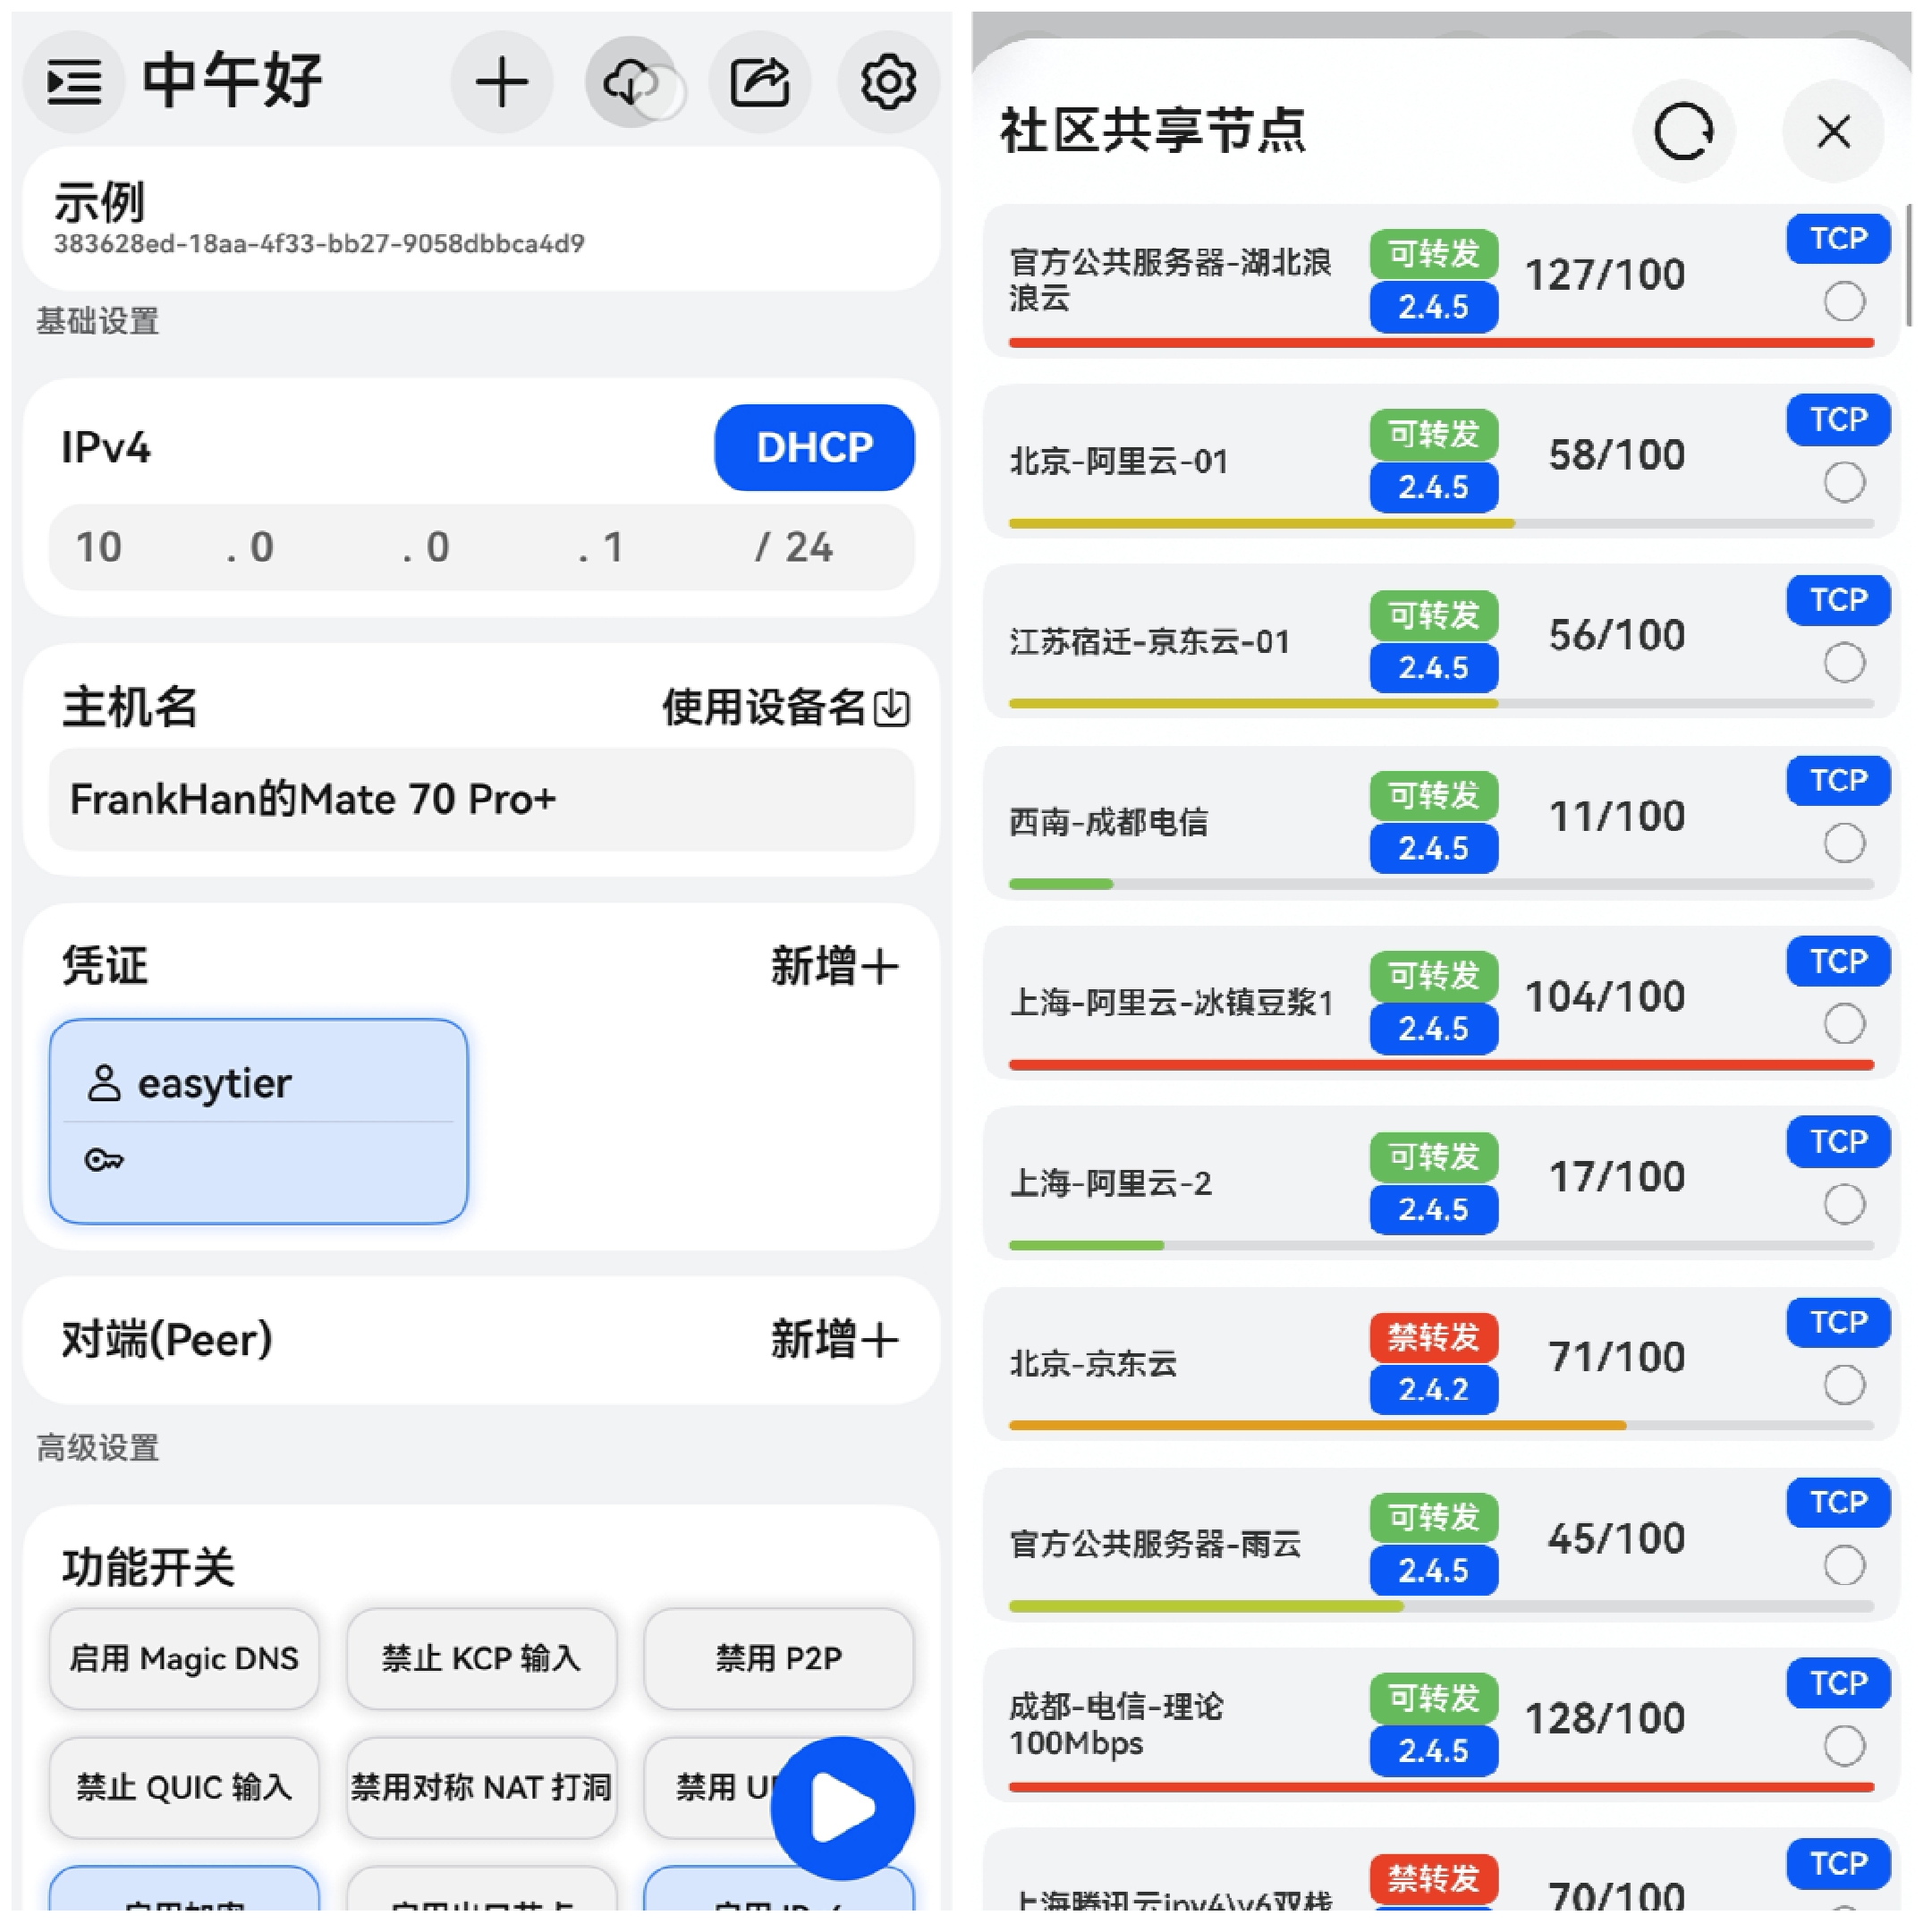
Task: Close the community shared nodes panel
Action: click(x=1833, y=131)
